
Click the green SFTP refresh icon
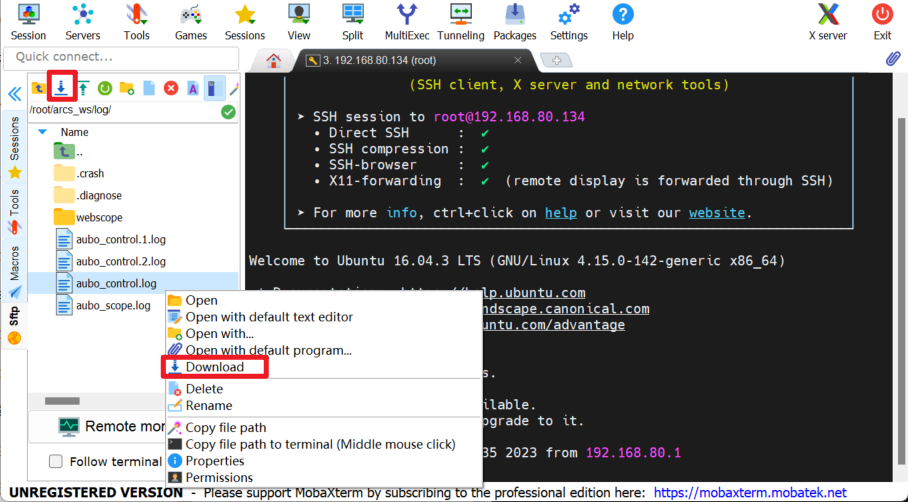105,88
